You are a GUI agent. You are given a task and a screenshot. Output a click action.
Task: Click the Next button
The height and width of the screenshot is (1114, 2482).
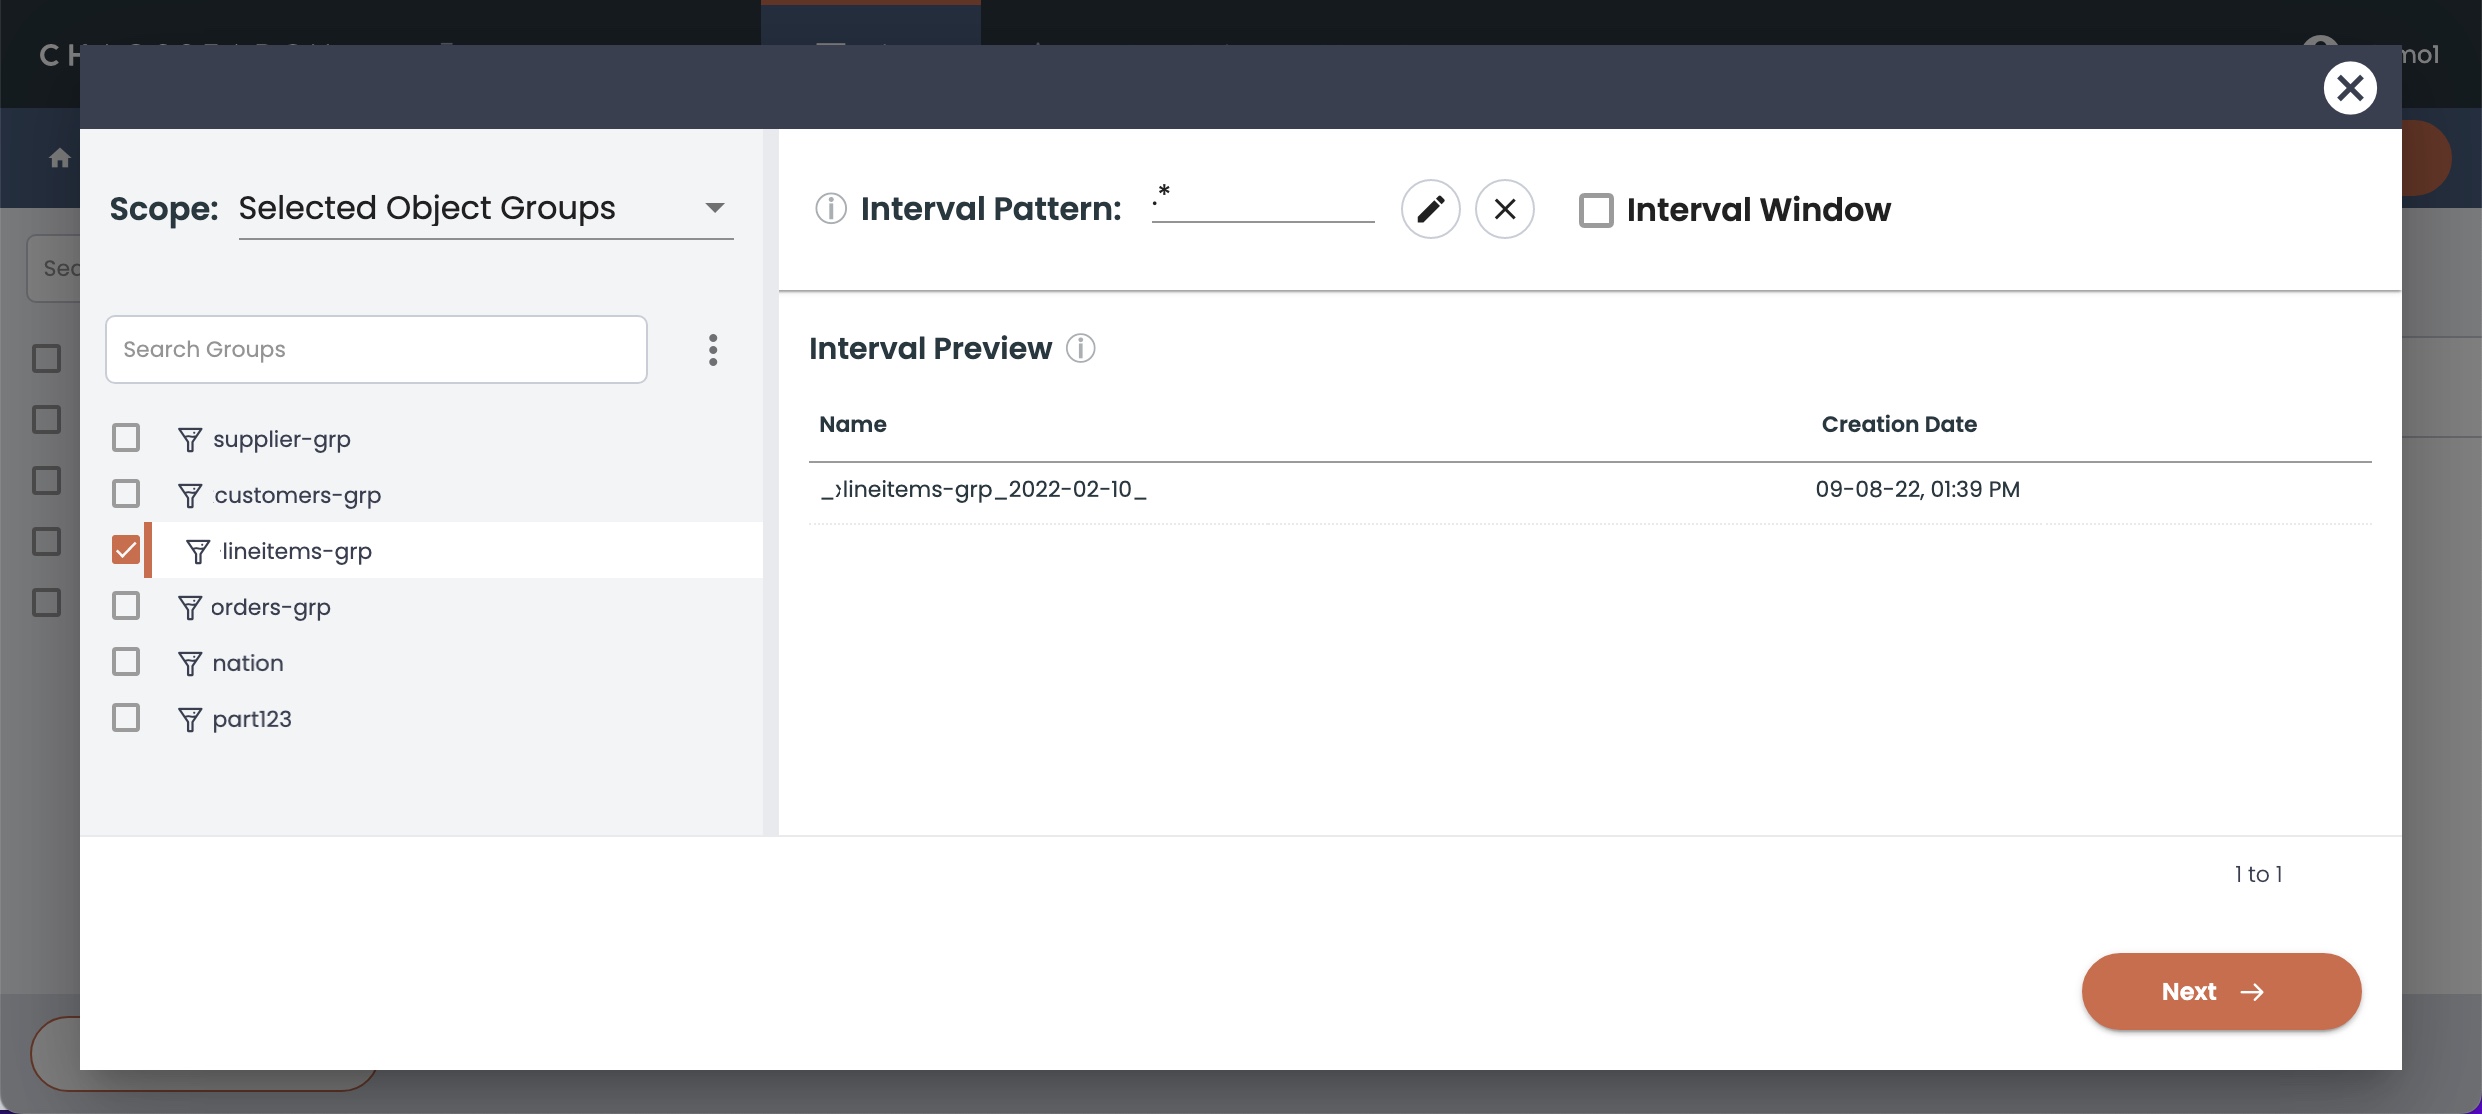pos(2220,991)
